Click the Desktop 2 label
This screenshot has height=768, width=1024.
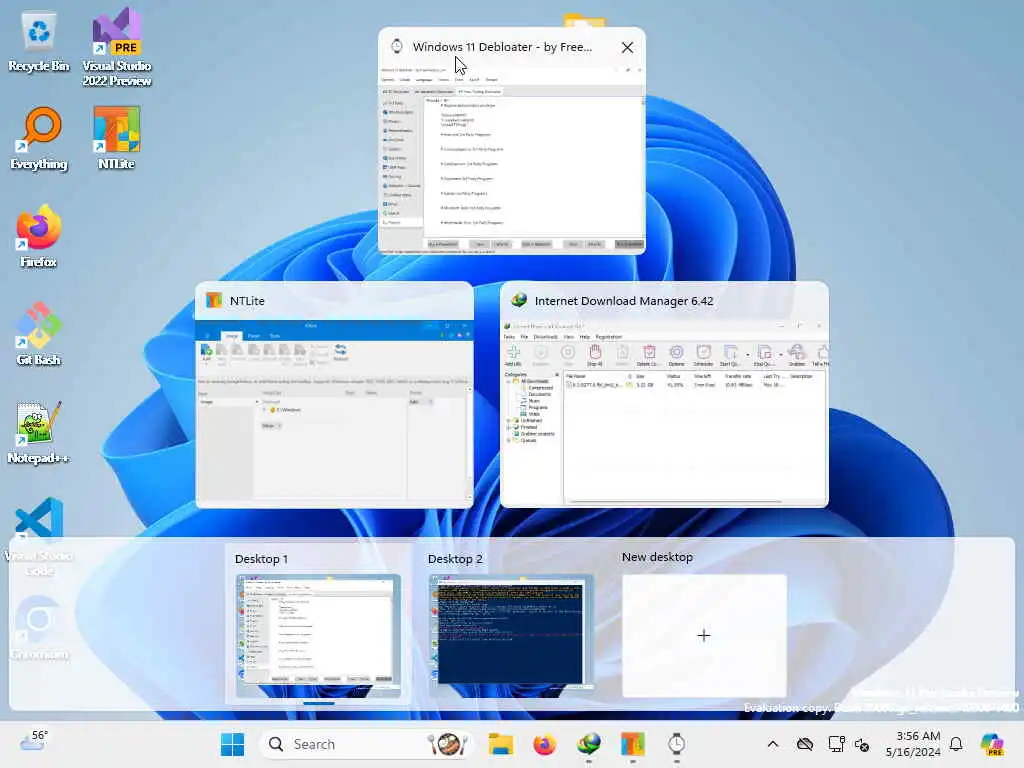point(455,559)
